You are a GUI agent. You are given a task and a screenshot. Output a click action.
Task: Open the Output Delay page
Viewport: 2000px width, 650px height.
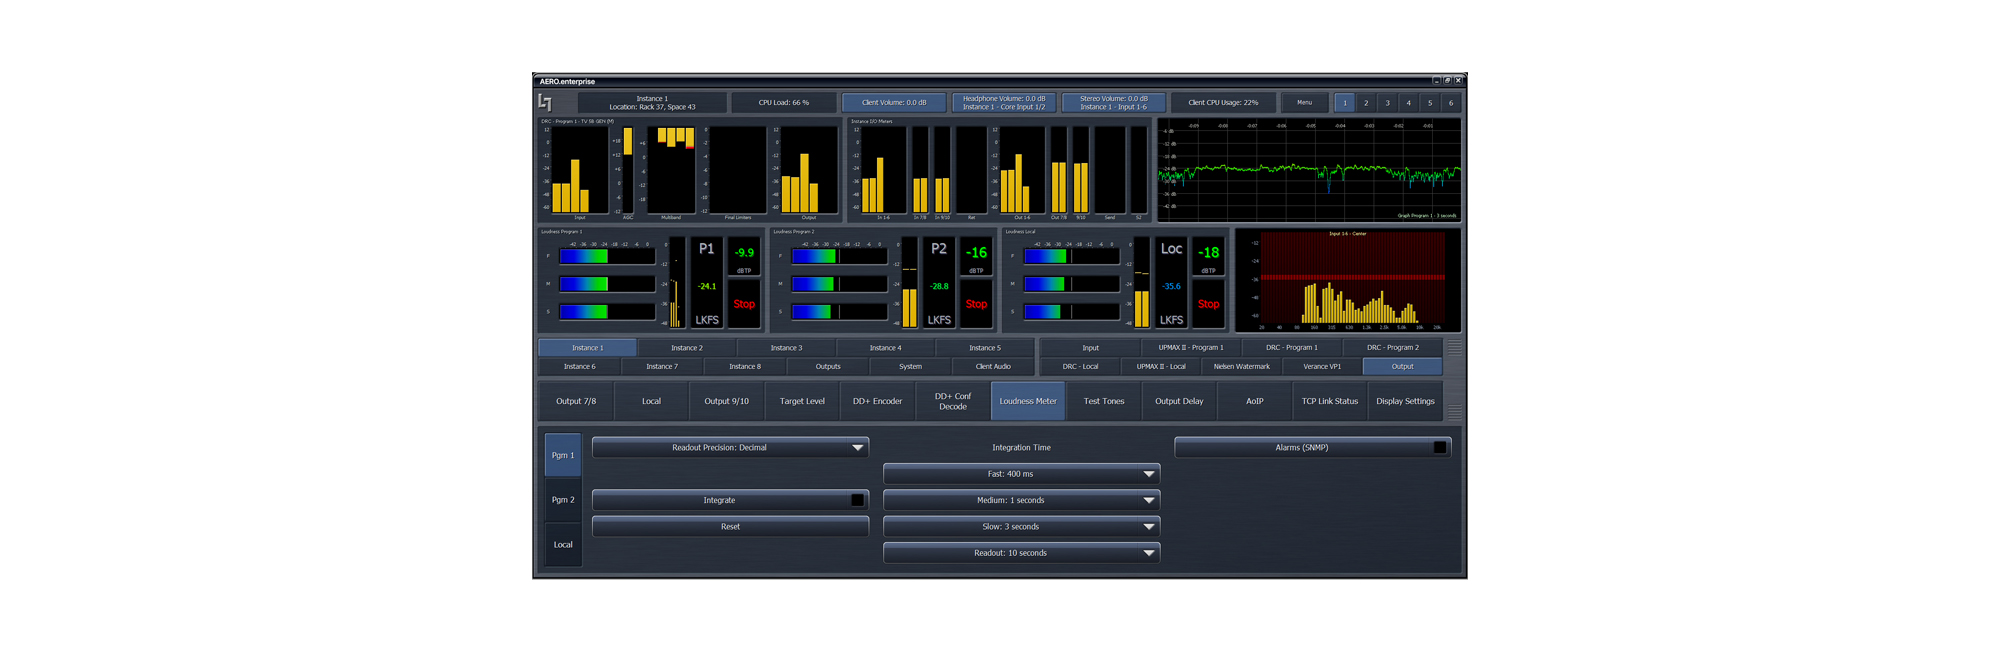coord(1179,401)
